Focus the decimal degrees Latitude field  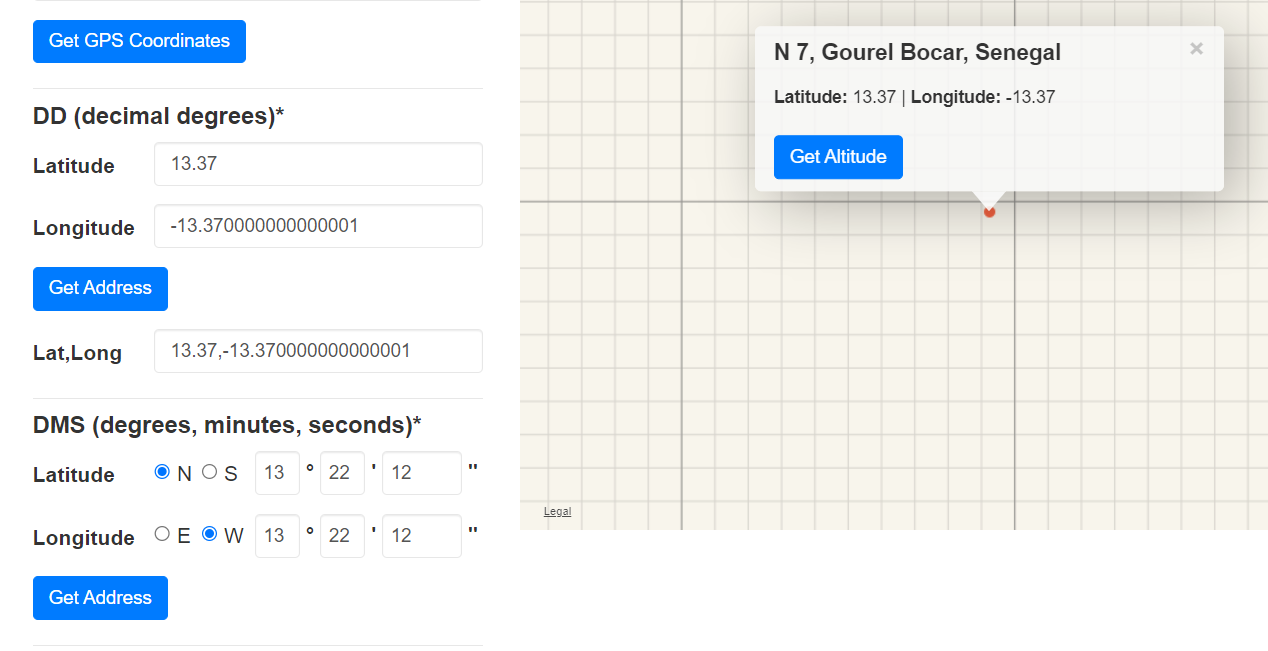pos(318,164)
